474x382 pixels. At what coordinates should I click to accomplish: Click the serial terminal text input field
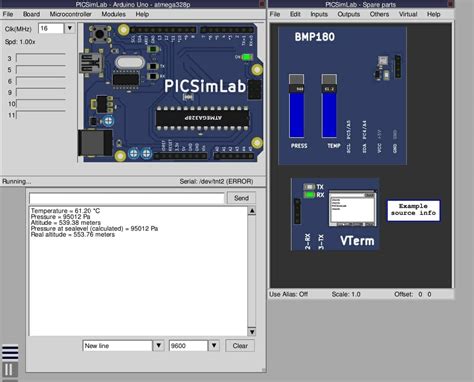click(127, 198)
